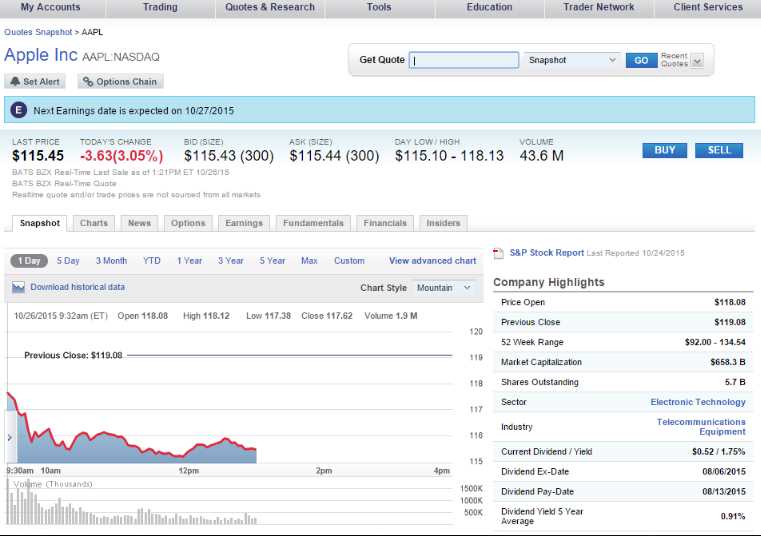Image resolution: width=761 pixels, height=536 pixels.
Task: Open the Tools menu
Action: [379, 7]
